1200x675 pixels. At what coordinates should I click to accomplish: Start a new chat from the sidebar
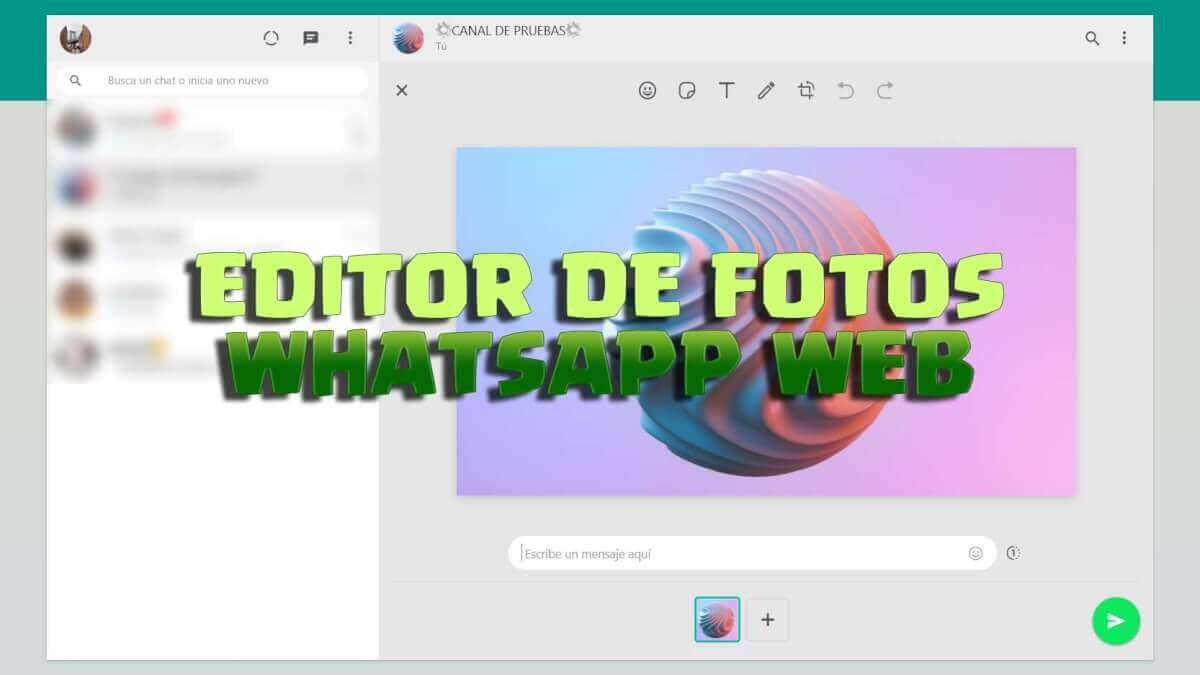click(311, 37)
